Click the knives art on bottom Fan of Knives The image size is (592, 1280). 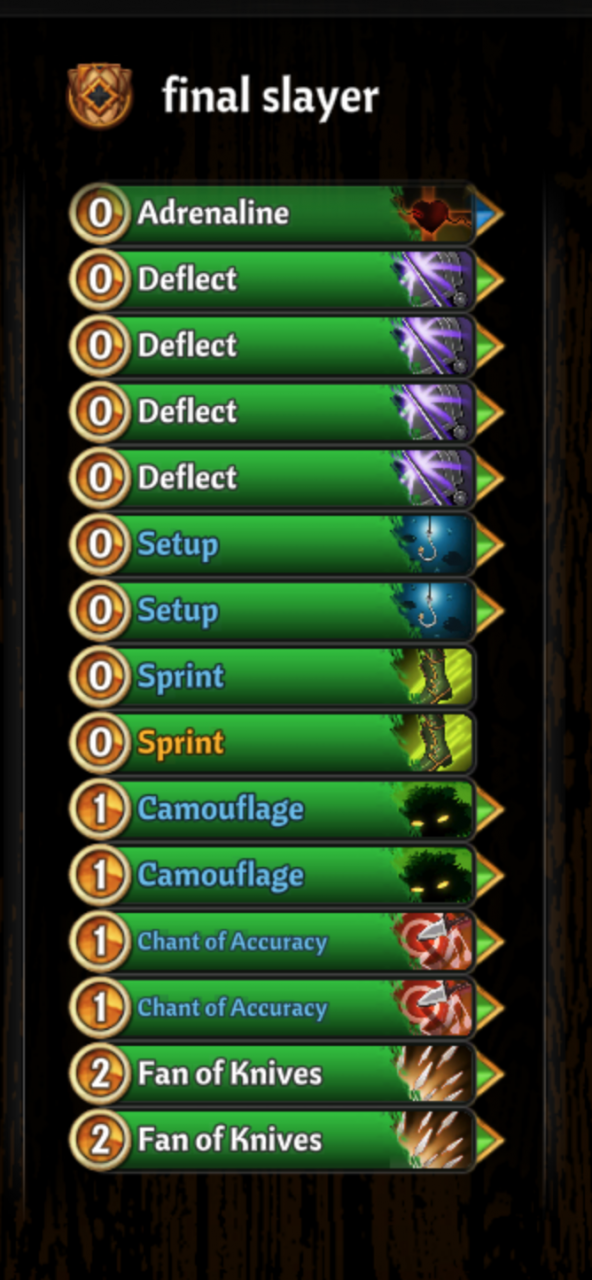(x=432, y=1139)
